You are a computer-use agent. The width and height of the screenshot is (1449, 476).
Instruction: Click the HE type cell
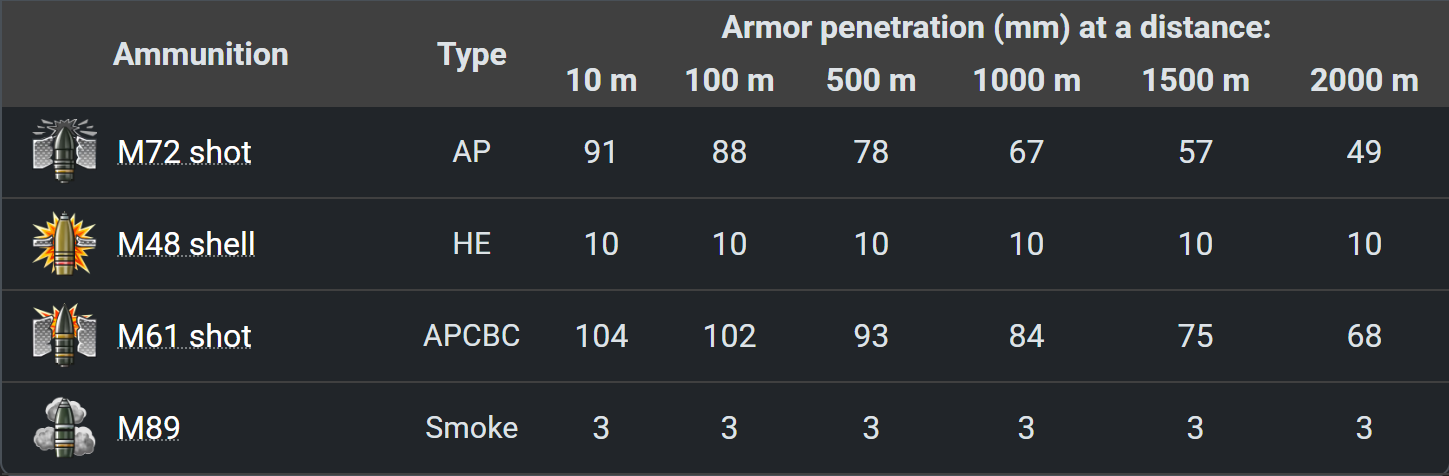tap(472, 244)
